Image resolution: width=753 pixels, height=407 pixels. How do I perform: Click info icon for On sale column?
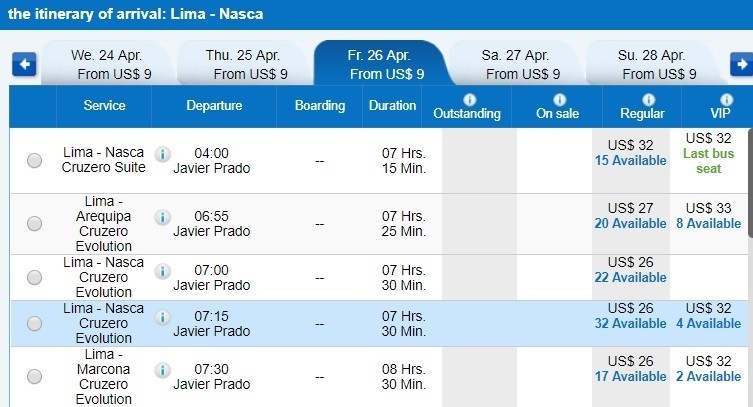(x=558, y=99)
